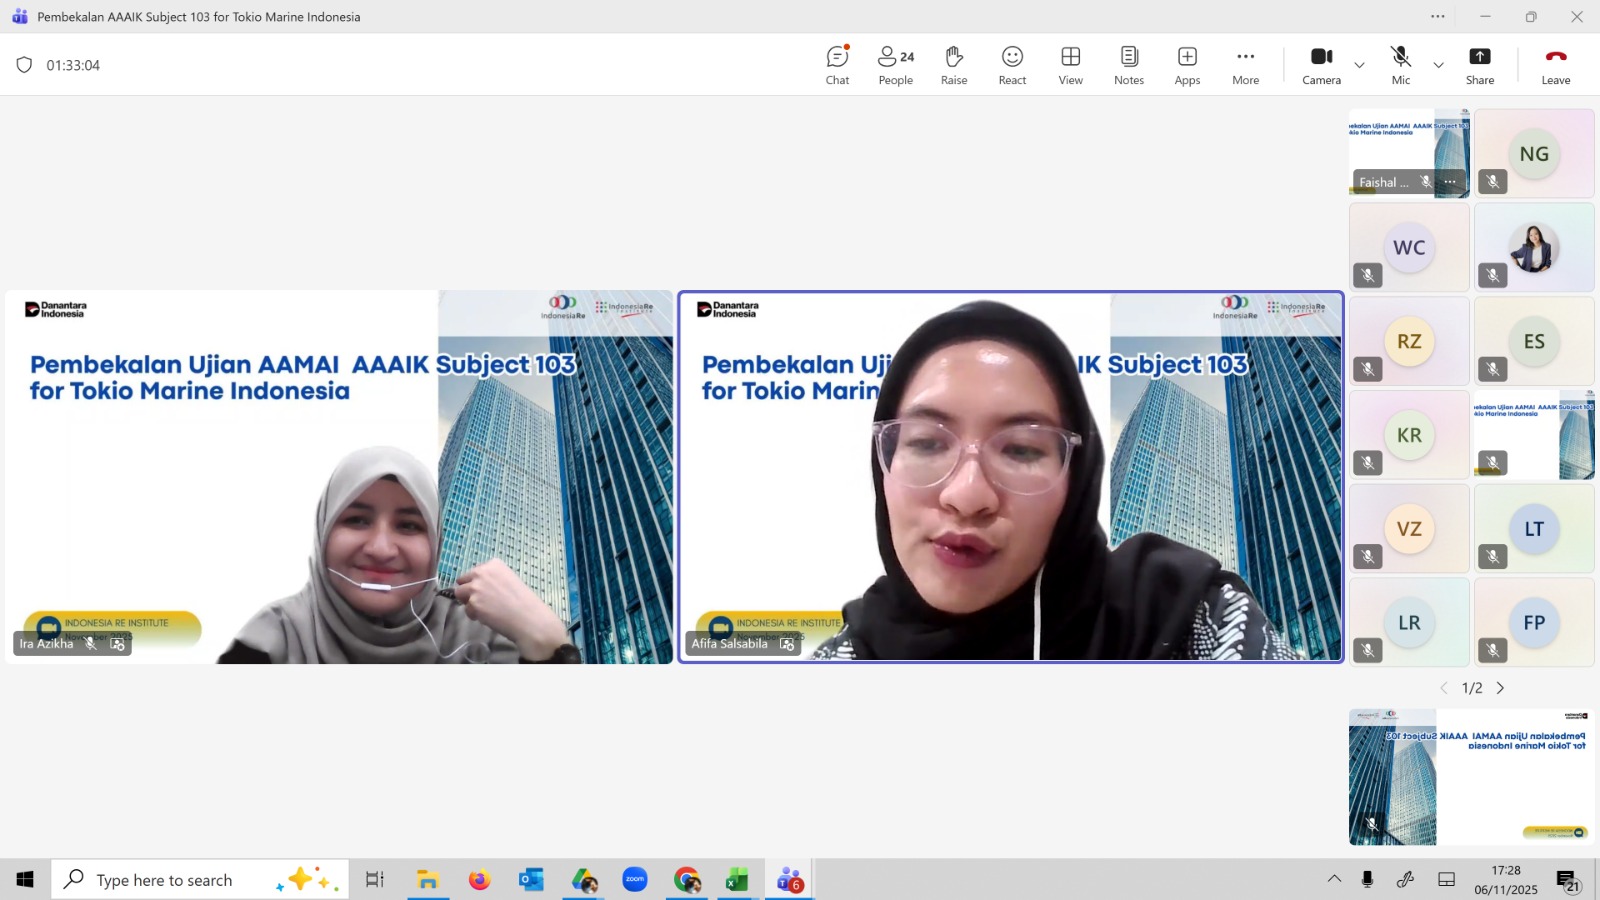Open the More actions menu
The width and height of the screenshot is (1600, 900).
[1245, 65]
